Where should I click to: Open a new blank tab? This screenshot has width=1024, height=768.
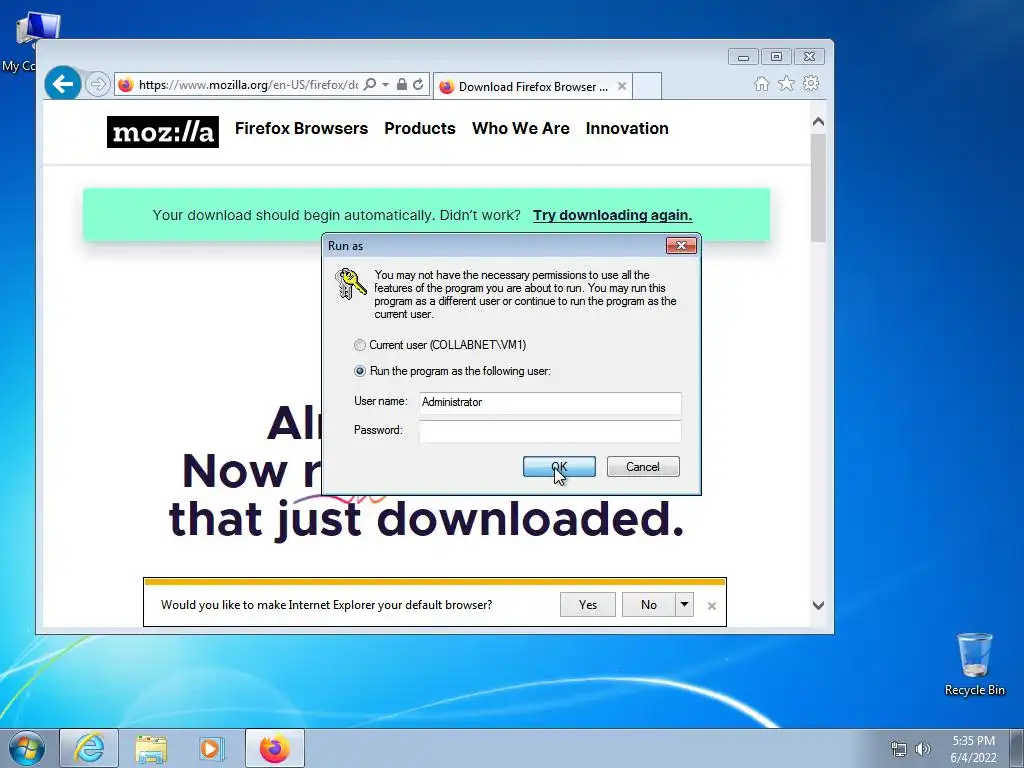(x=647, y=86)
